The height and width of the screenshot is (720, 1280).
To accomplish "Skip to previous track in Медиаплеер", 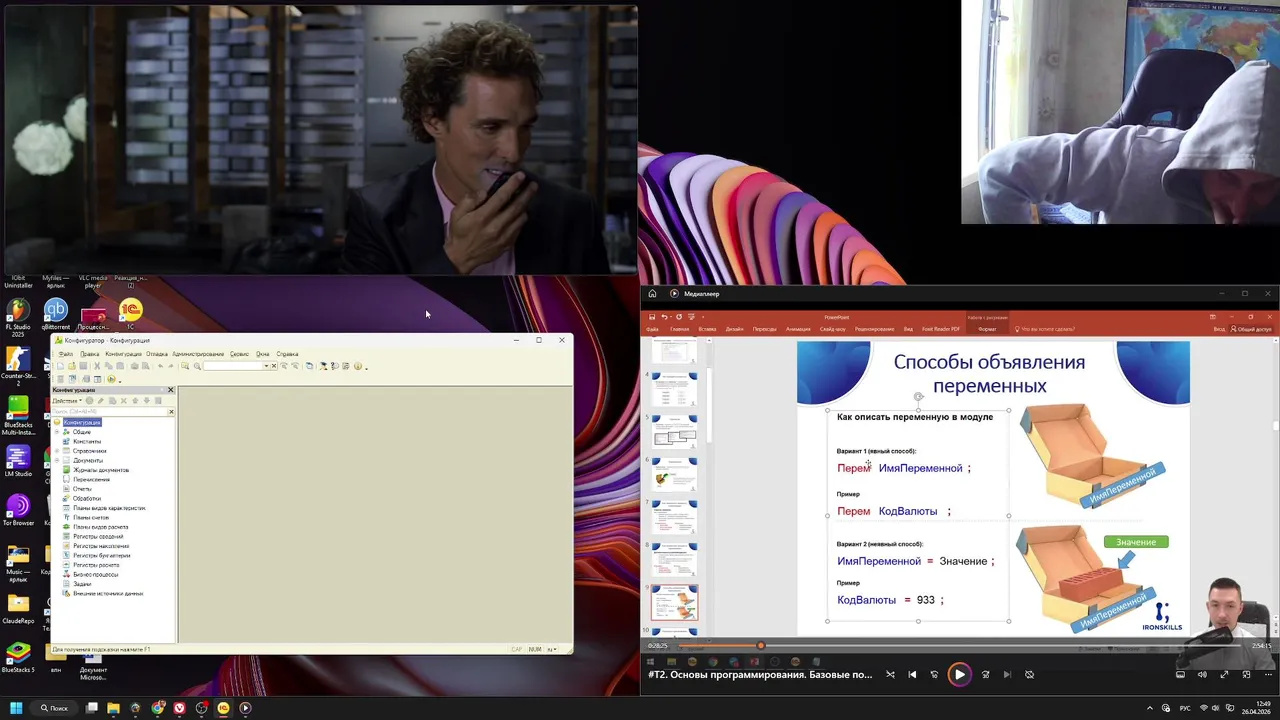I will coord(912,674).
